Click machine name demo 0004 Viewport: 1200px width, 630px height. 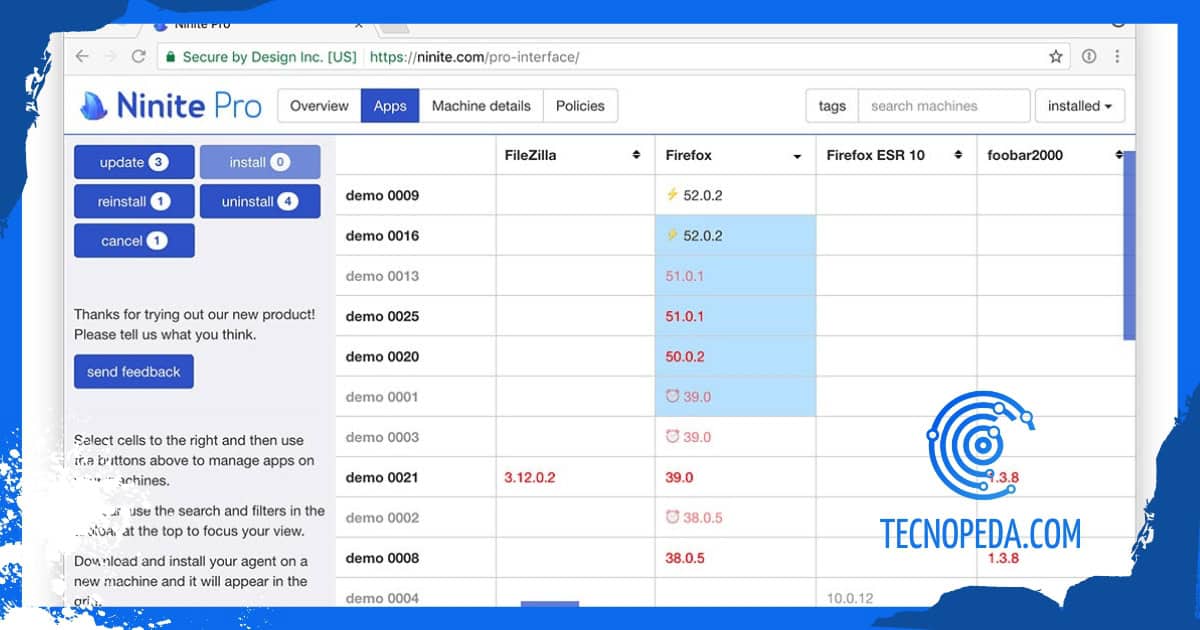(x=382, y=598)
